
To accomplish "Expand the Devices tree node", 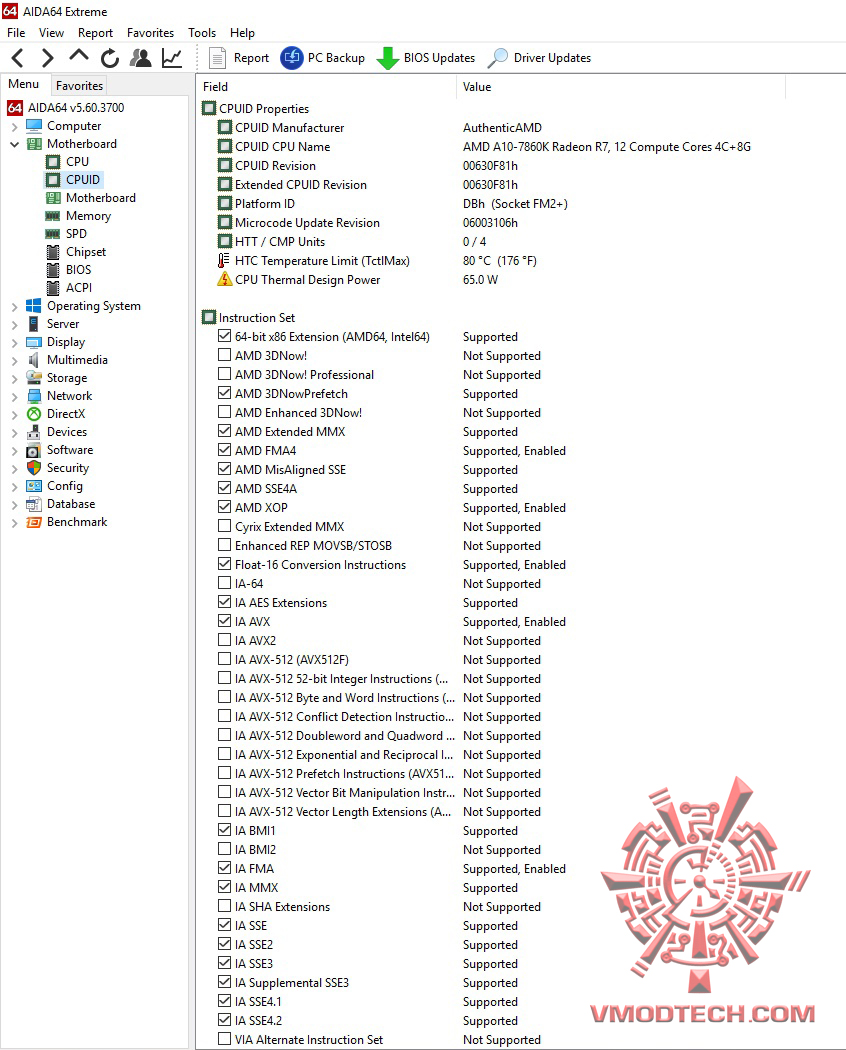I will pos(14,433).
